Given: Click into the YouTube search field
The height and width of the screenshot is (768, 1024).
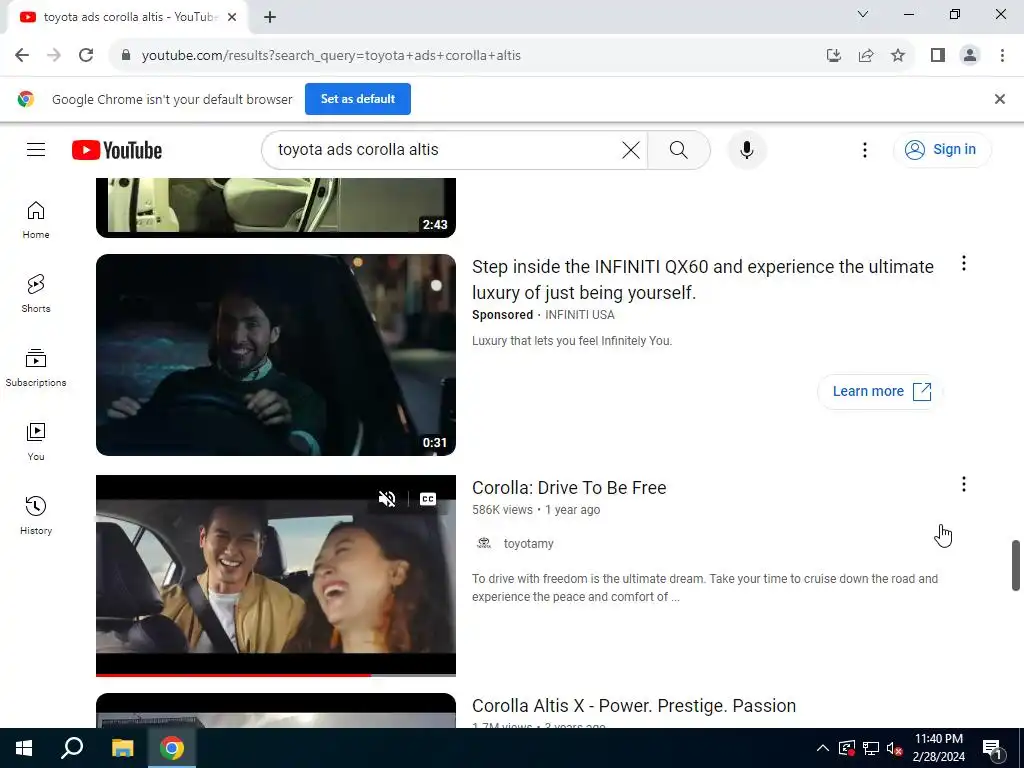Looking at the screenshot, I should pyautogui.click(x=444, y=150).
